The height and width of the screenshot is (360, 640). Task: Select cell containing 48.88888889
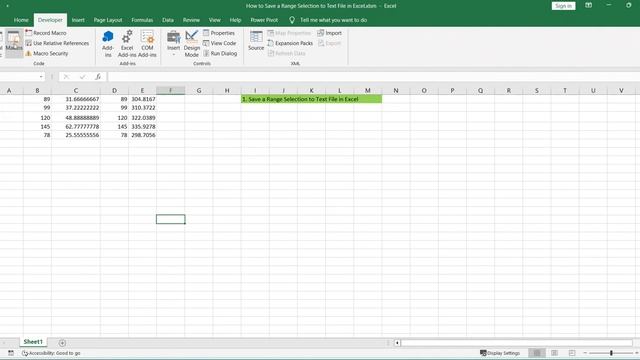click(76, 118)
